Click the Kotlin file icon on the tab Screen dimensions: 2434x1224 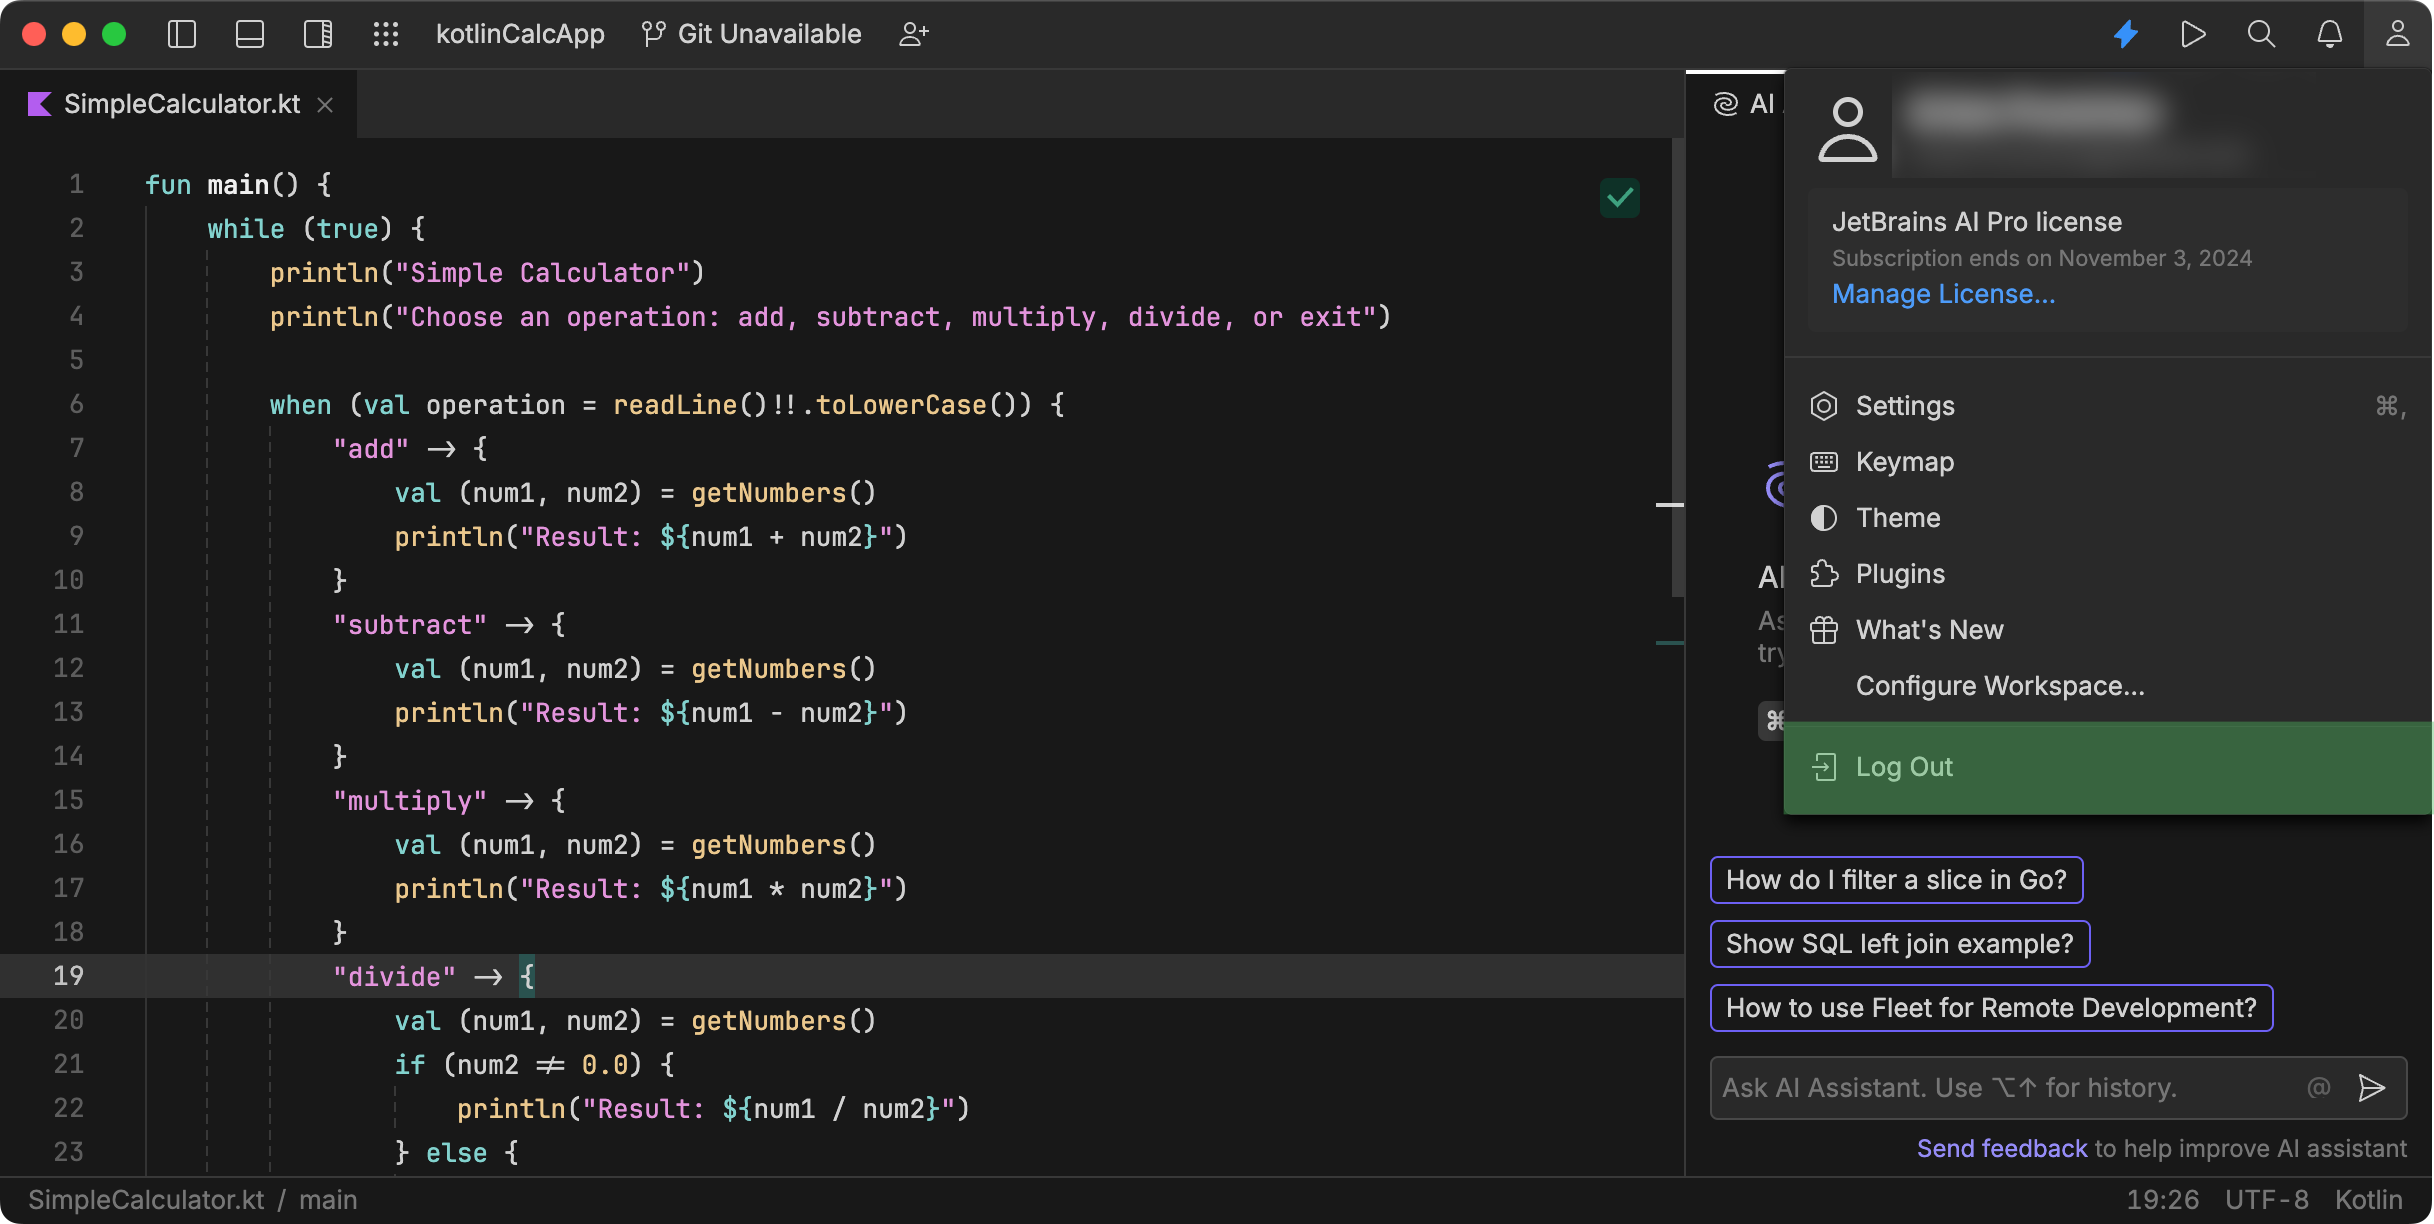click(40, 103)
